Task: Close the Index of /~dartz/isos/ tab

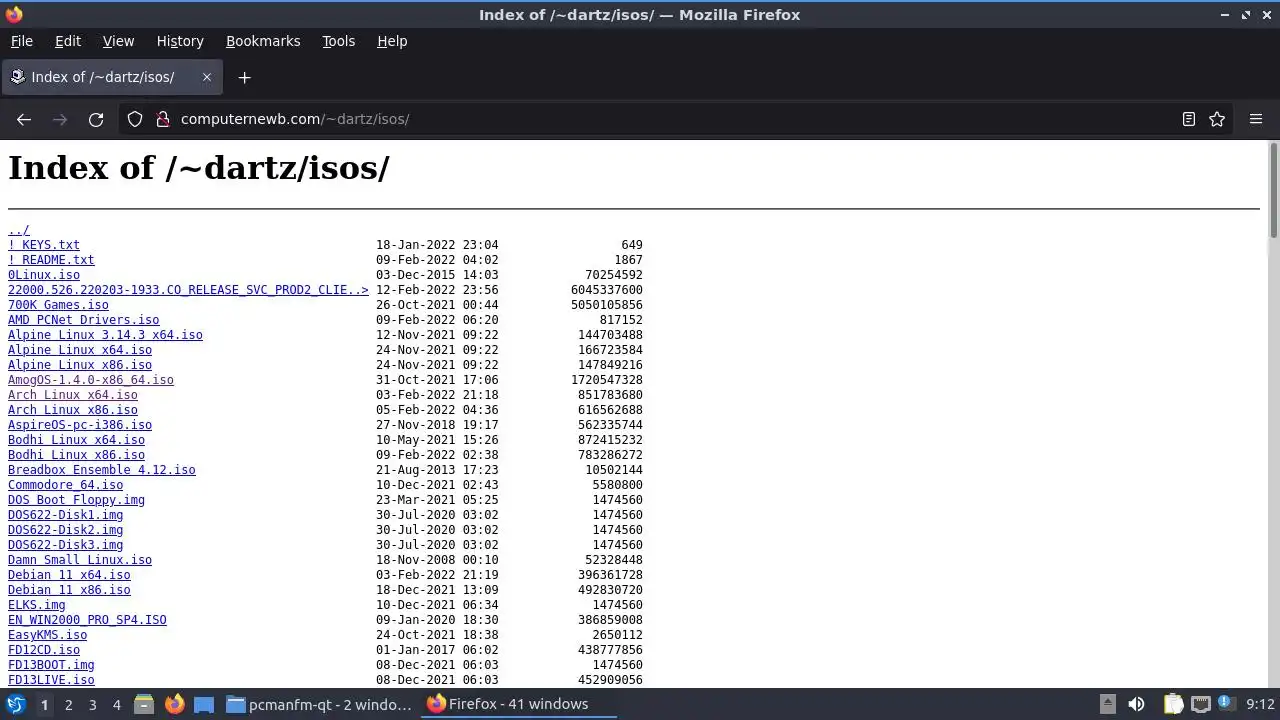Action: pyautogui.click(x=207, y=77)
